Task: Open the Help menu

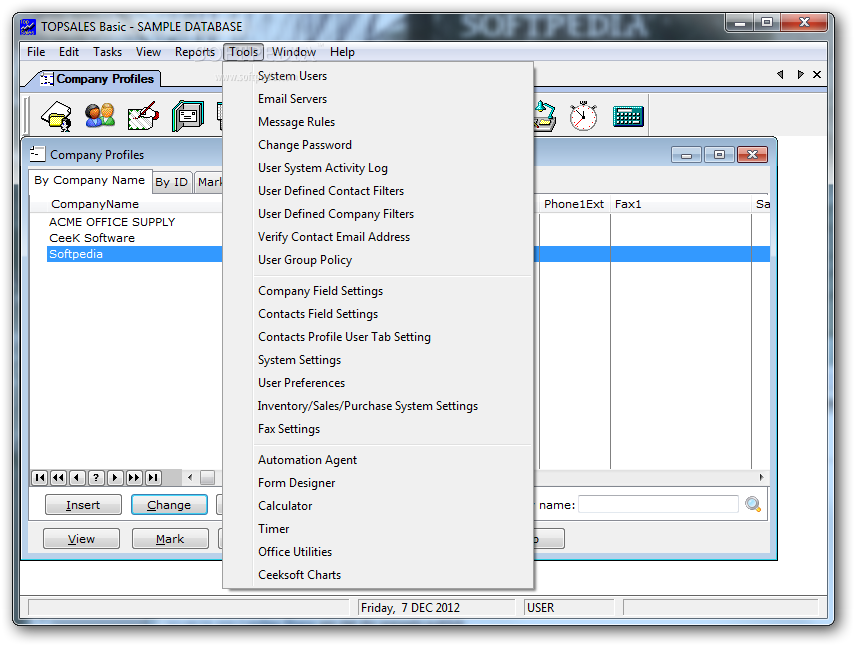Action: pyautogui.click(x=342, y=52)
